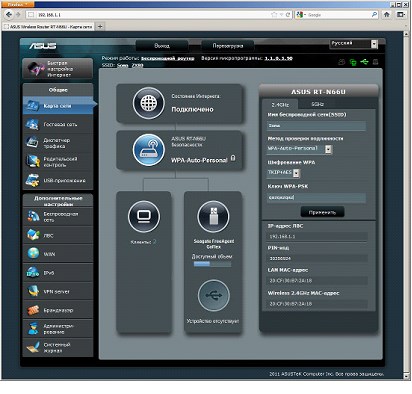Click the page scrollbar up arrow
This screenshot has height=394, width=412.
pyautogui.click(x=406, y=34)
